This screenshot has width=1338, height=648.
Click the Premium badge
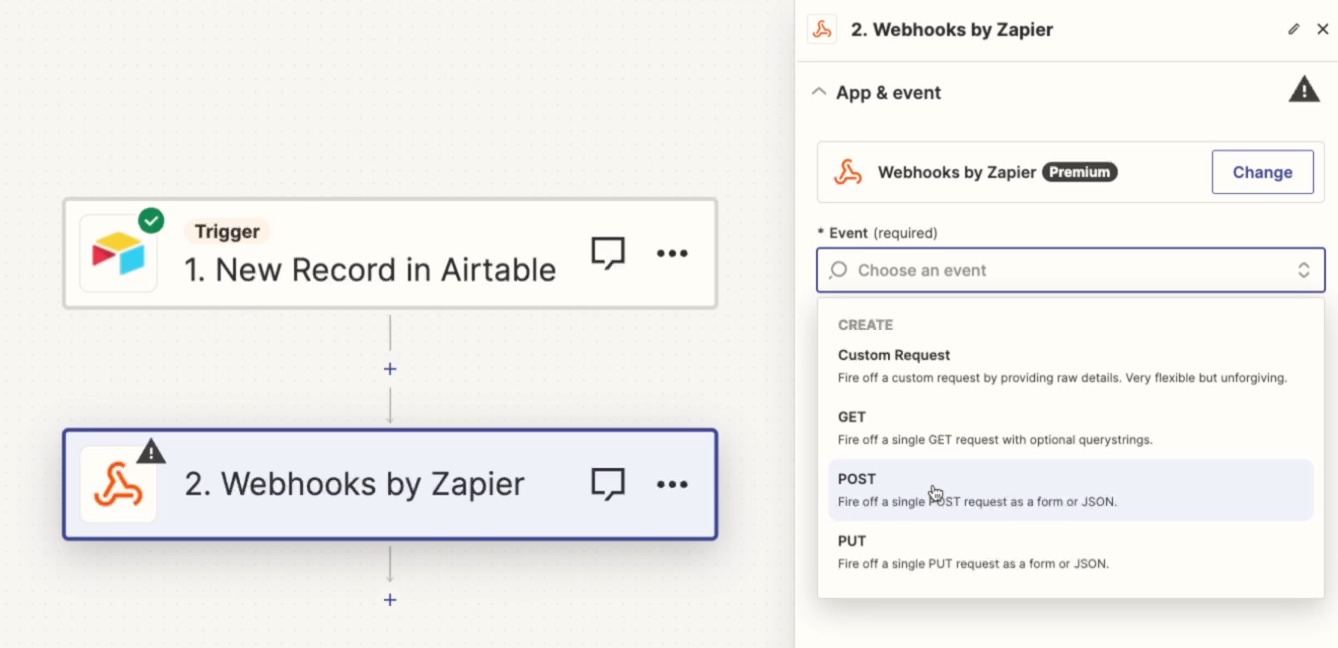(1080, 172)
